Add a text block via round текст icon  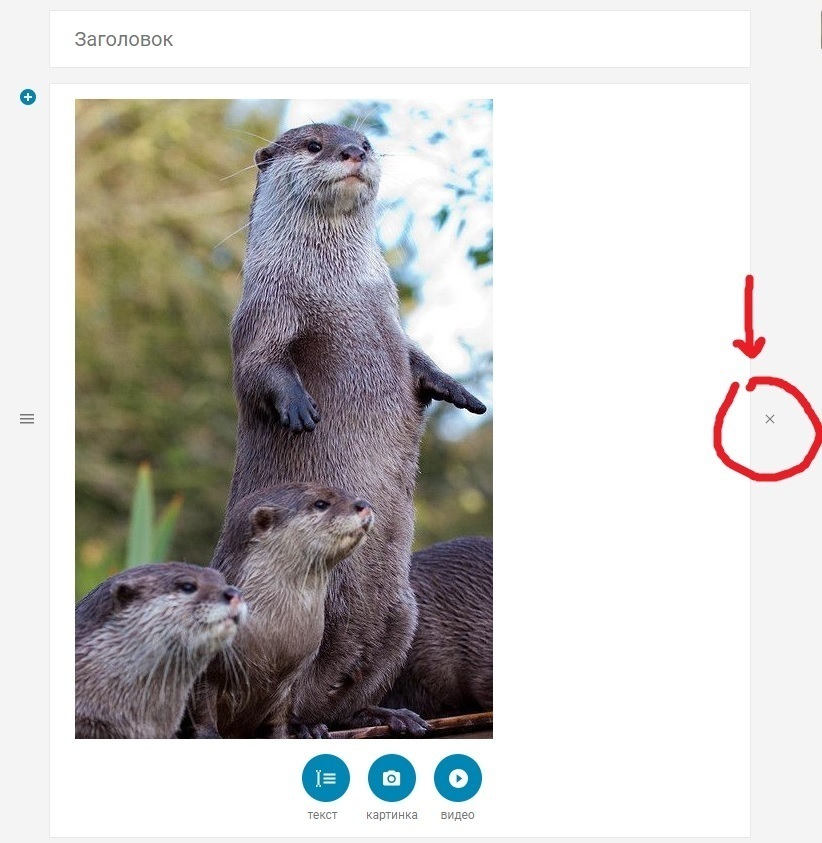[326, 778]
